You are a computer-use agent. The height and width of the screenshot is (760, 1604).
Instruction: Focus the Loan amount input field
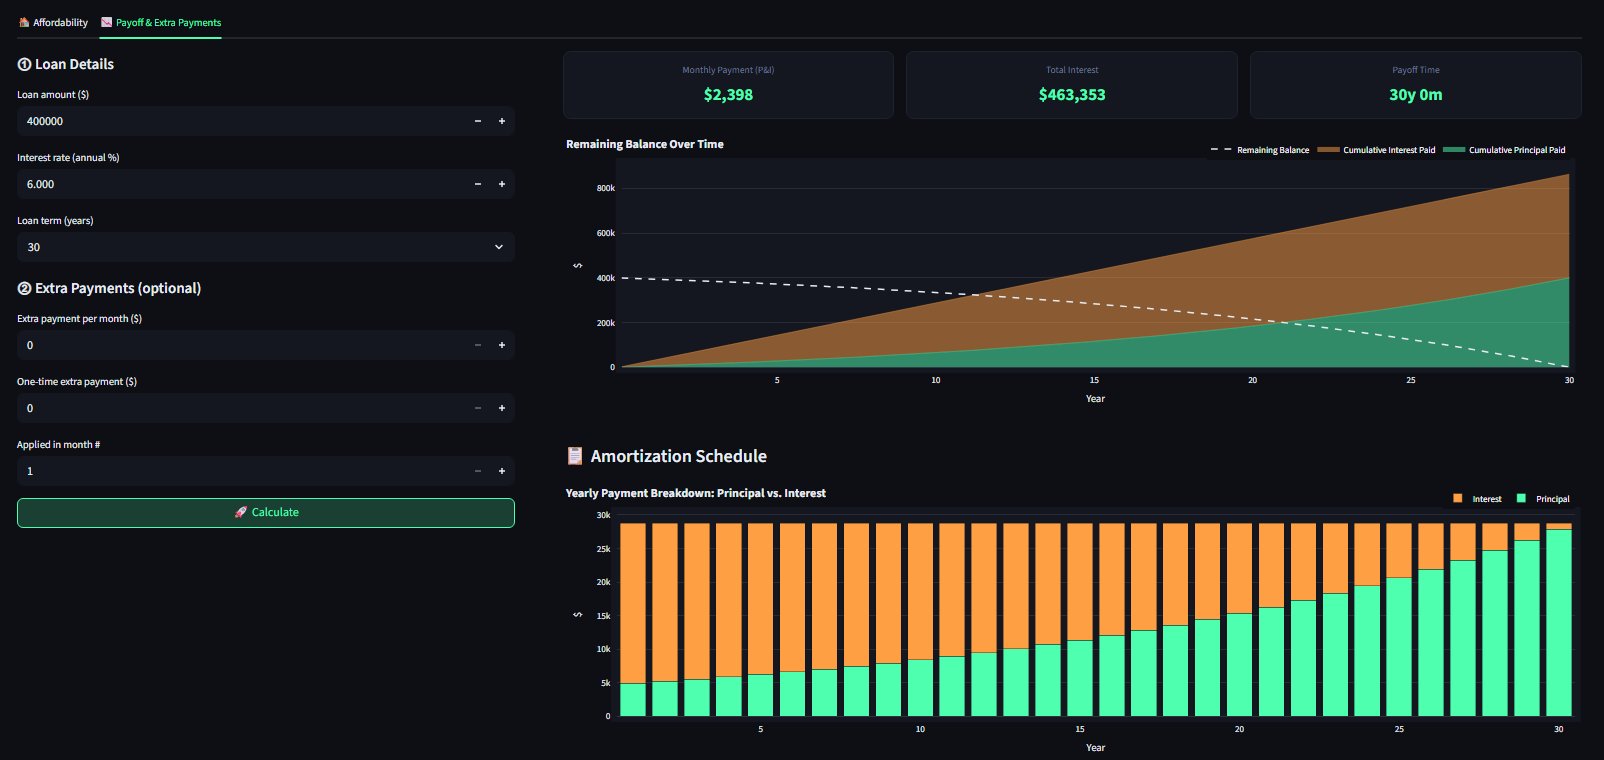click(241, 121)
